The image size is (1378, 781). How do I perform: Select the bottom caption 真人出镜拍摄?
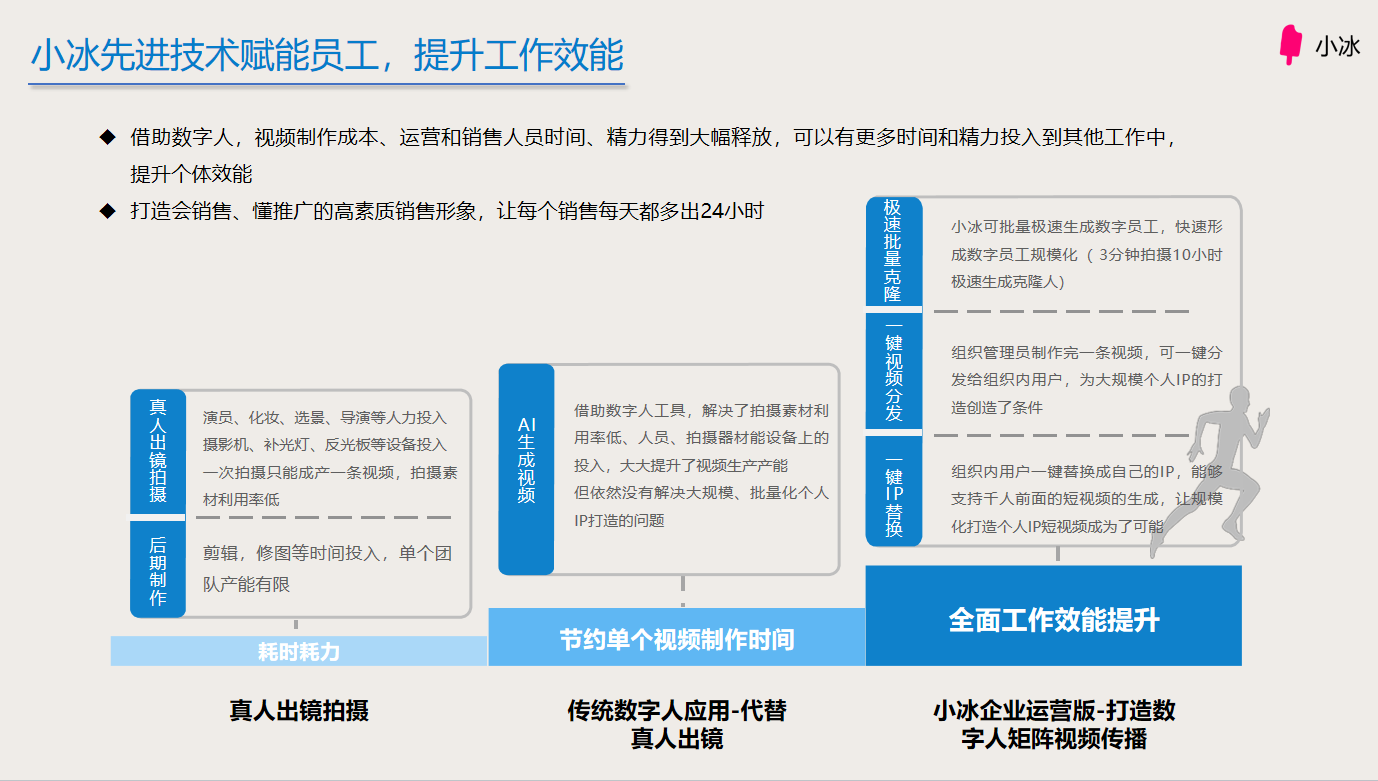coord(299,711)
